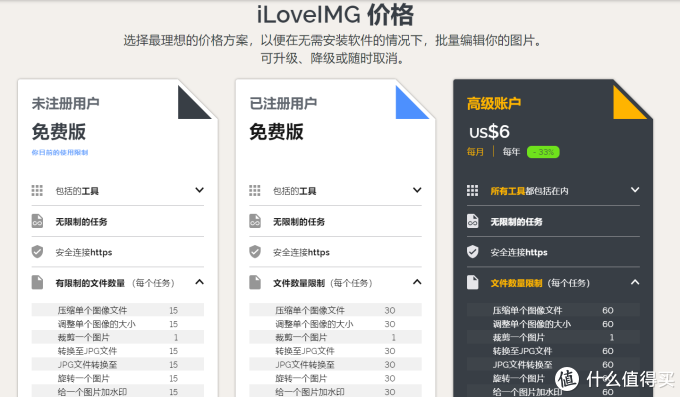Click 旋转一个图片 row with limit 30
Image resolution: width=680 pixels, height=397 pixels.
click(x=335, y=378)
